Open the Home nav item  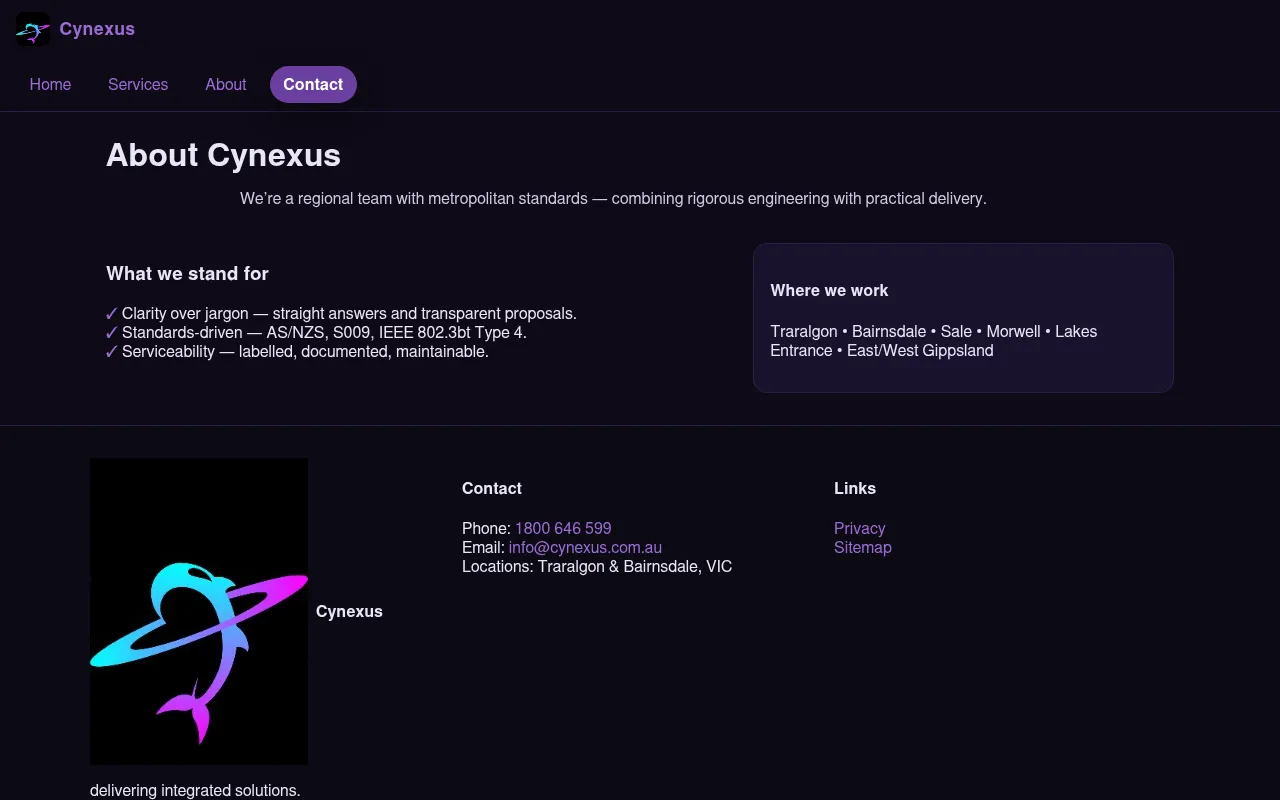pos(50,84)
